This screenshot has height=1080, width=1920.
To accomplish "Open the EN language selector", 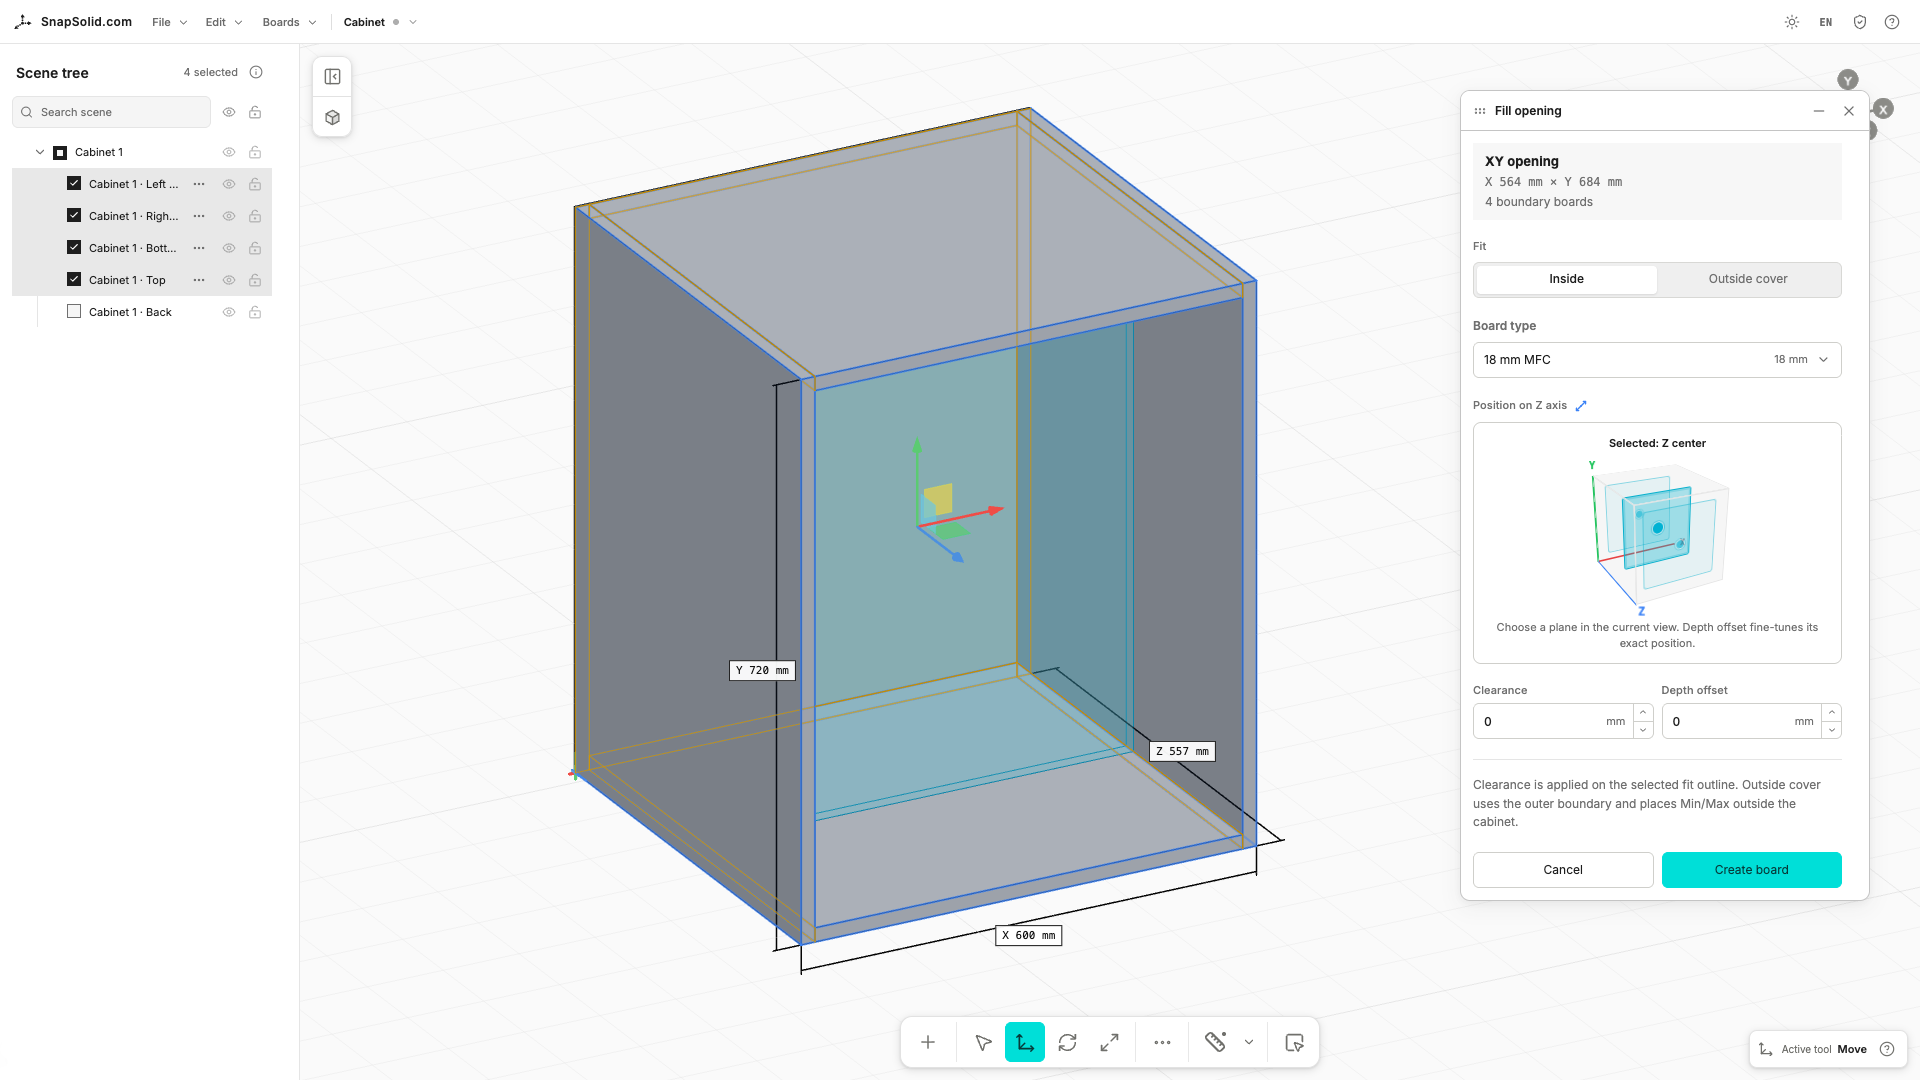I will point(1826,22).
